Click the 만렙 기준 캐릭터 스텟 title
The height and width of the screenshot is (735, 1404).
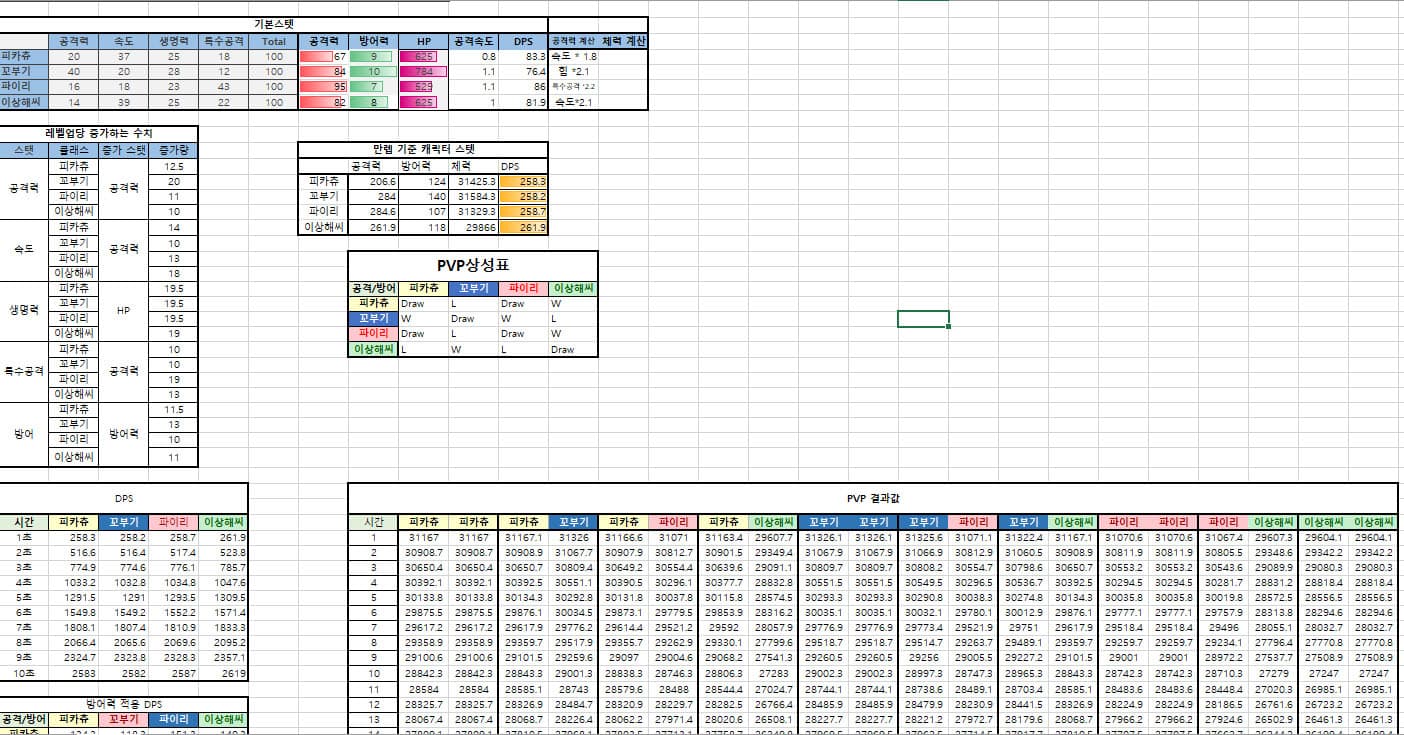point(423,149)
